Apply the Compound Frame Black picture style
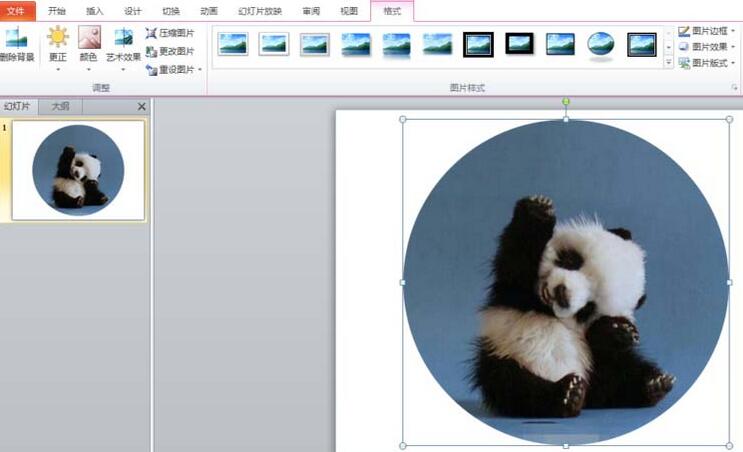 click(x=642, y=45)
